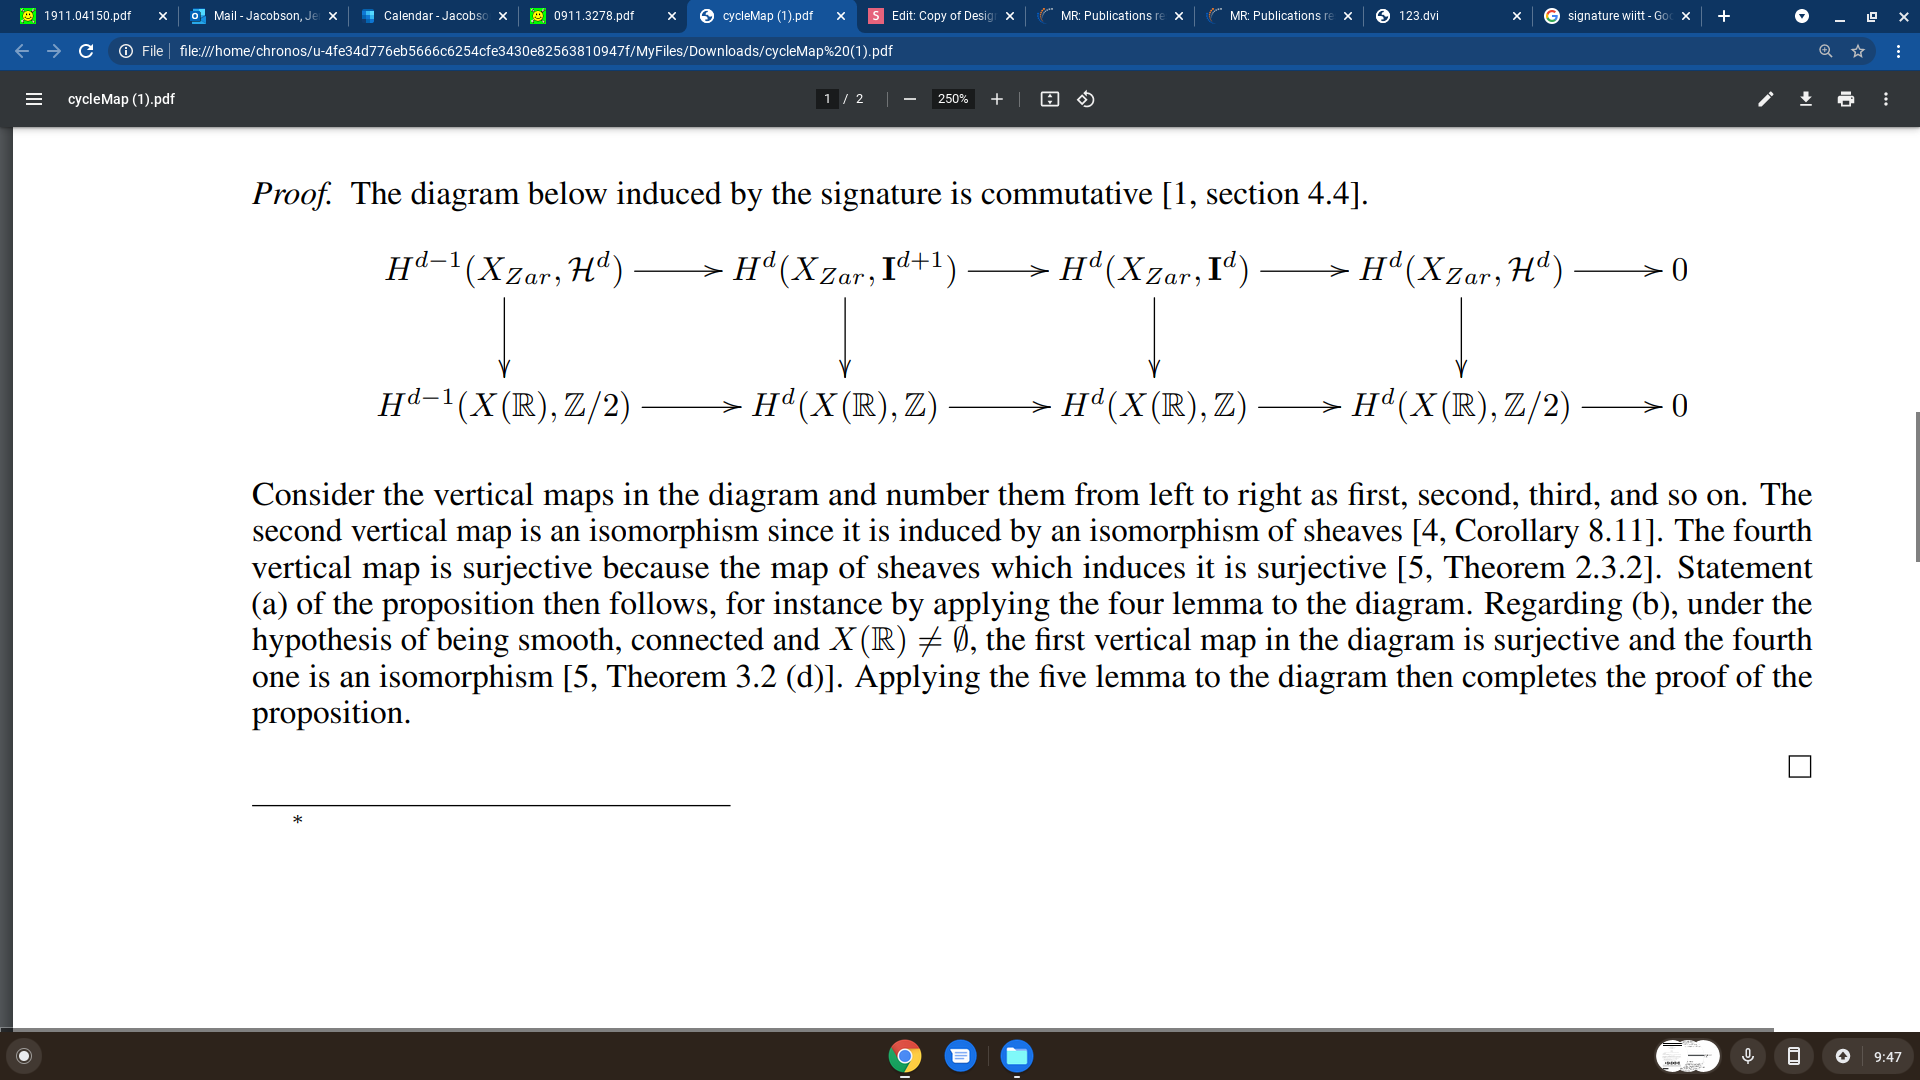Click the vertical page scrollbar
The width and height of the screenshot is (1920, 1080).
[x=1915, y=486]
